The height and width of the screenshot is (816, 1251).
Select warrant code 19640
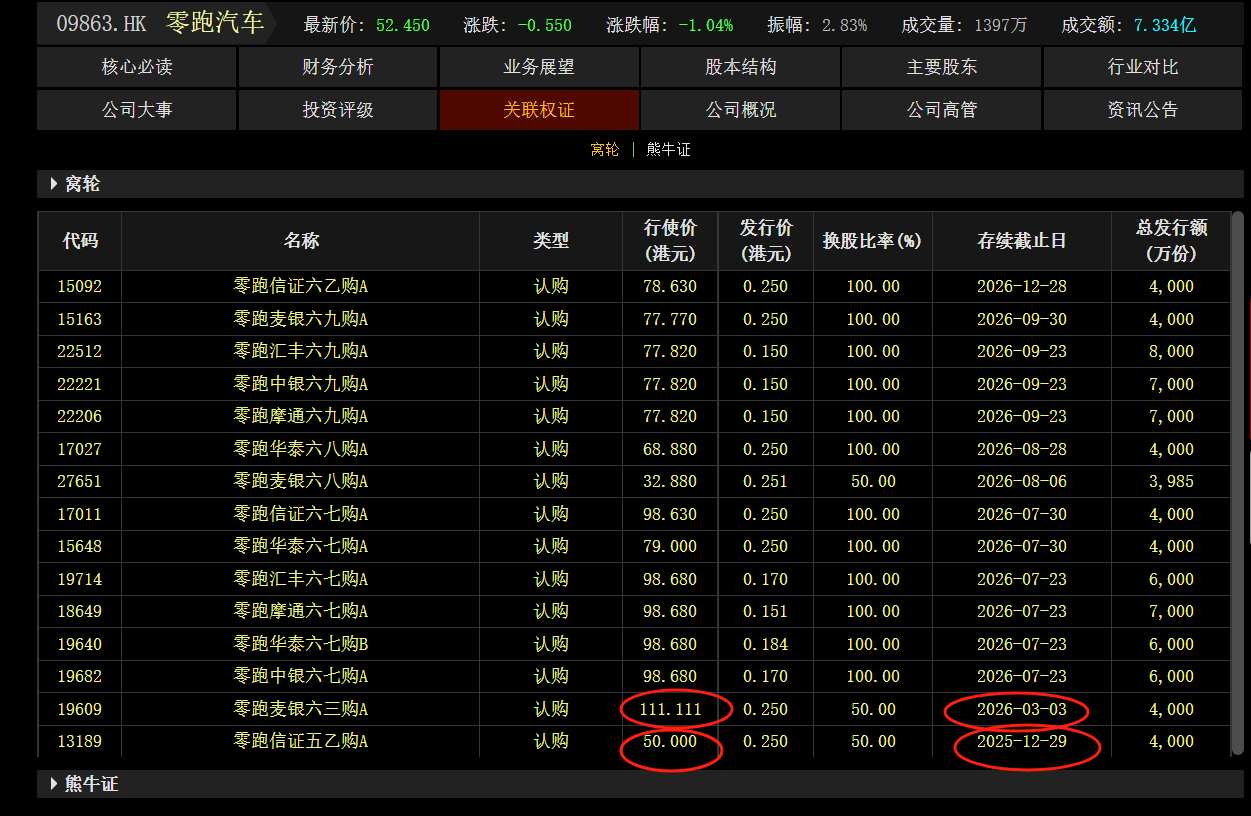(80, 644)
